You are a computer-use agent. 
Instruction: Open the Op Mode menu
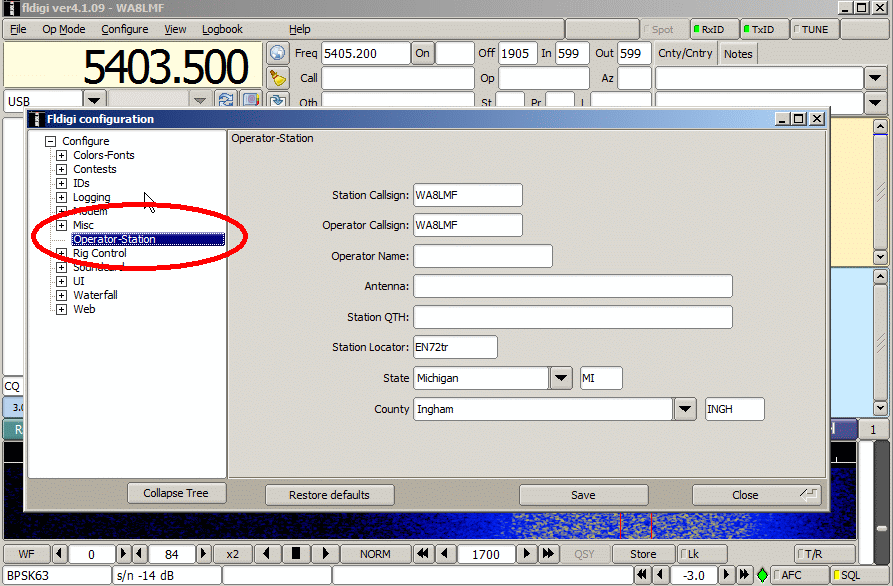[x=64, y=29]
